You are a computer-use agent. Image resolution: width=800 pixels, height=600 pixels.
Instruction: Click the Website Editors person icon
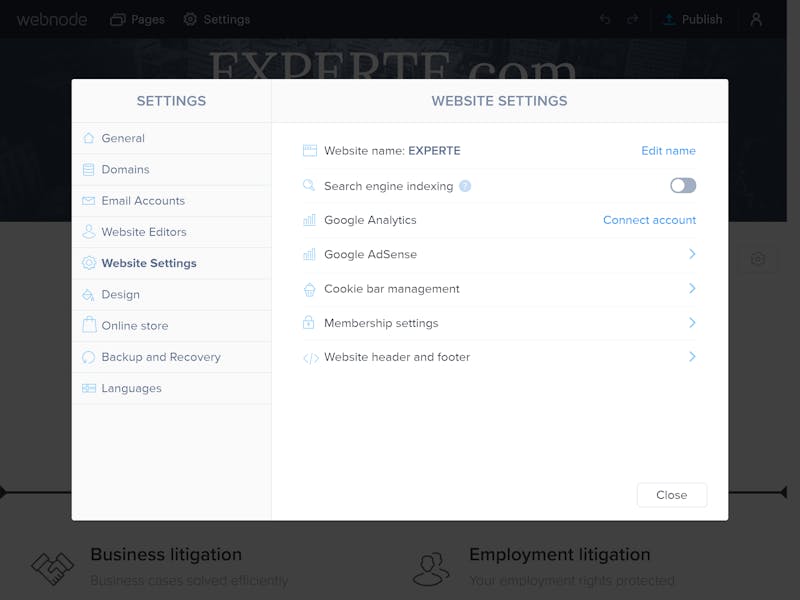89,232
